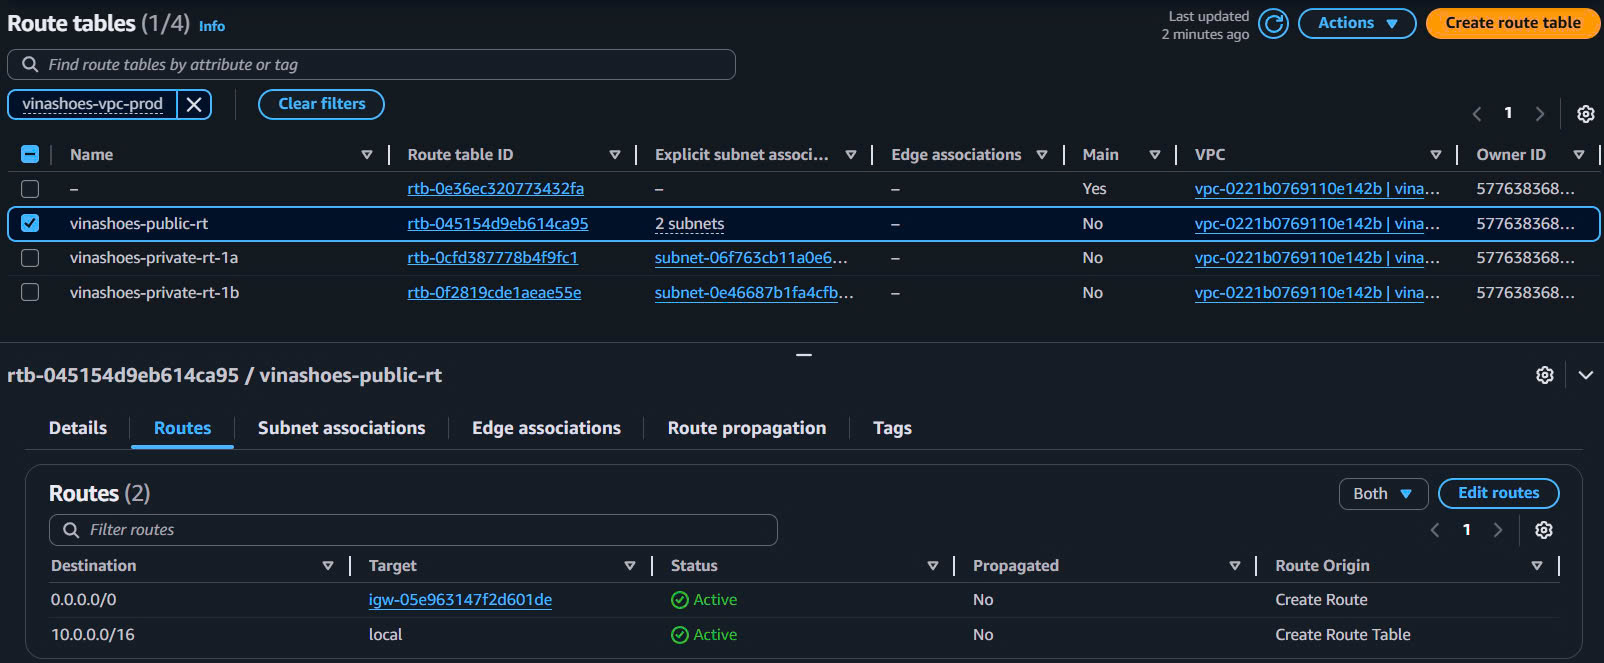
Task: Open Routes table preferences gear
Action: click(x=1544, y=530)
